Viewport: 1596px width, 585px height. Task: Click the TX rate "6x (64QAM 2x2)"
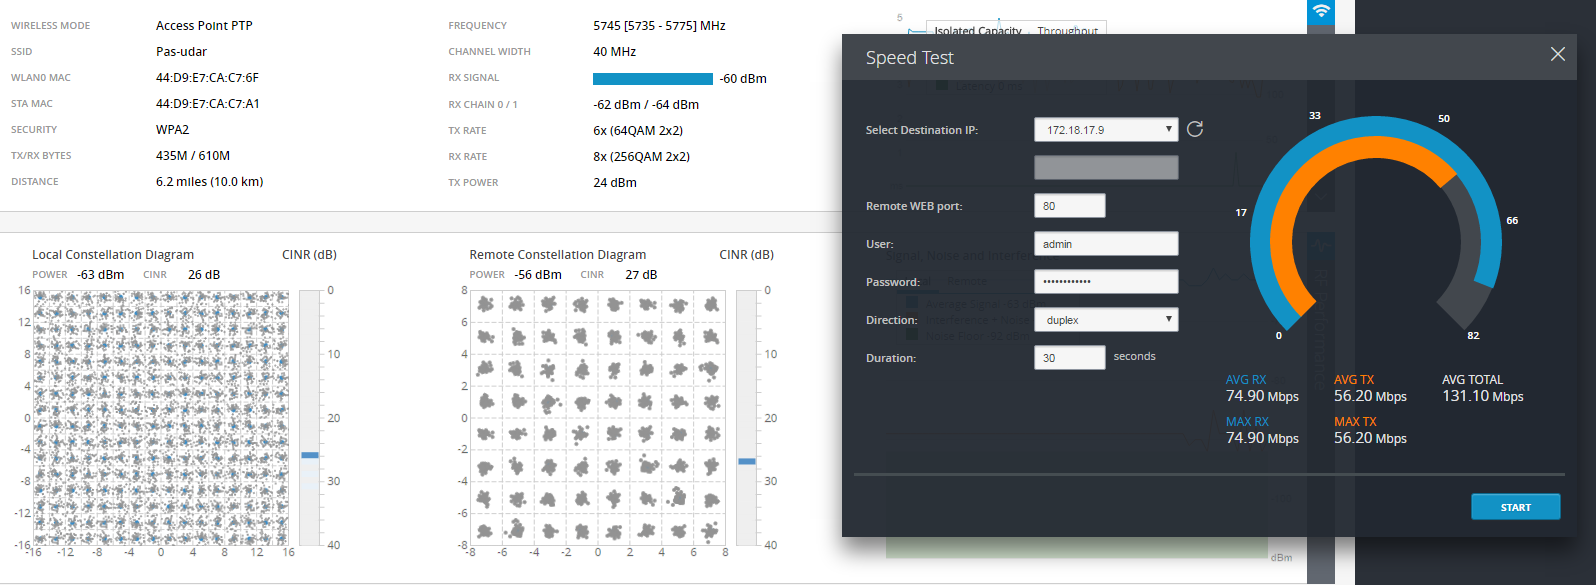pyautogui.click(x=638, y=131)
